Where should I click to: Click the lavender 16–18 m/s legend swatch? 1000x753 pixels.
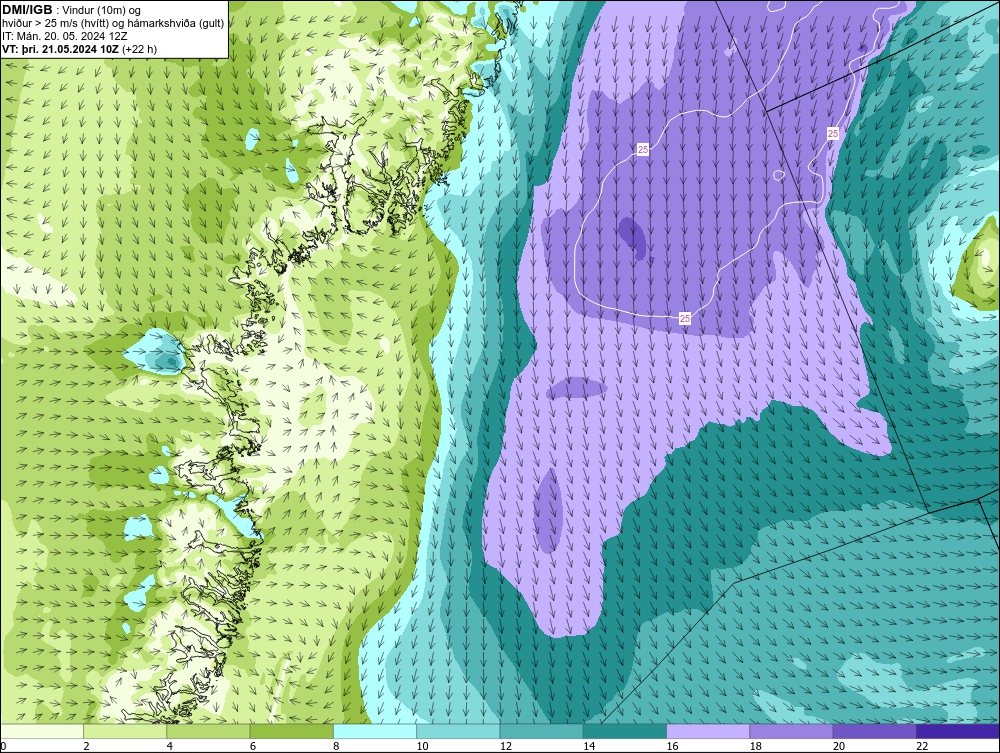pyautogui.click(x=708, y=731)
